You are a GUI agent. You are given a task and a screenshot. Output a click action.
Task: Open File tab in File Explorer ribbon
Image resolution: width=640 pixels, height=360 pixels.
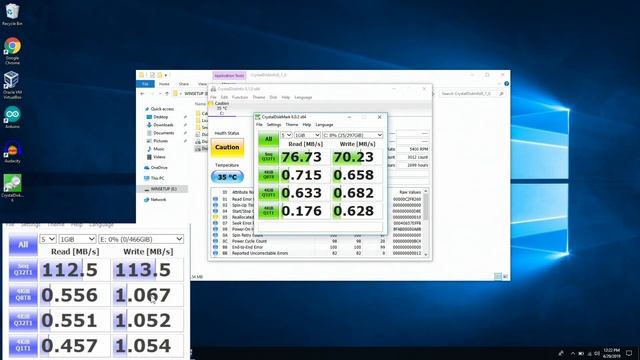click(x=145, y=84)
